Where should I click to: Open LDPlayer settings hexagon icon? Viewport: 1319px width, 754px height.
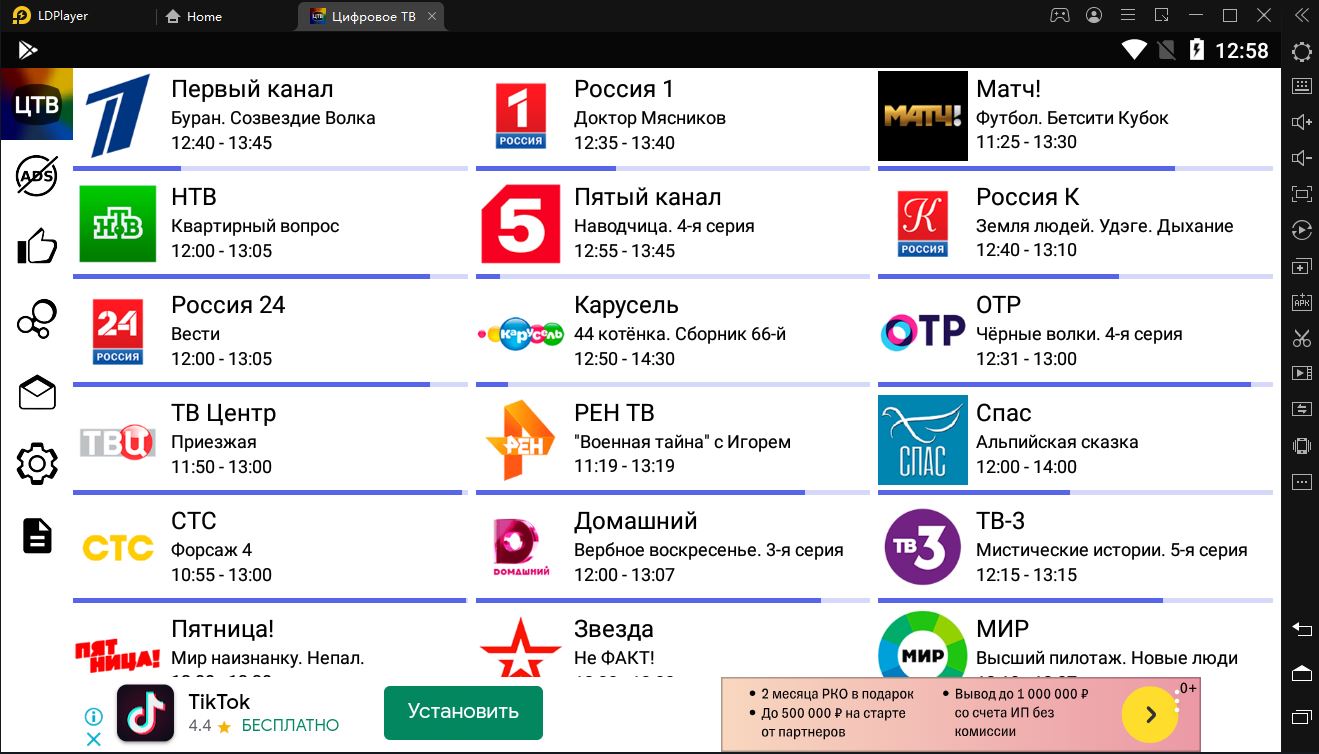tap(1301, 52)
